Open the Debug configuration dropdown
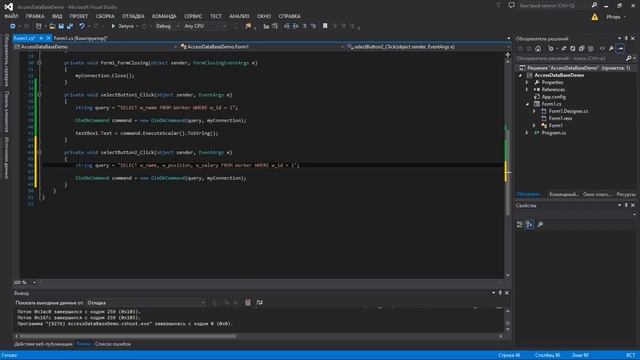This screenshot has width=640, height=360. coord(167,26)
